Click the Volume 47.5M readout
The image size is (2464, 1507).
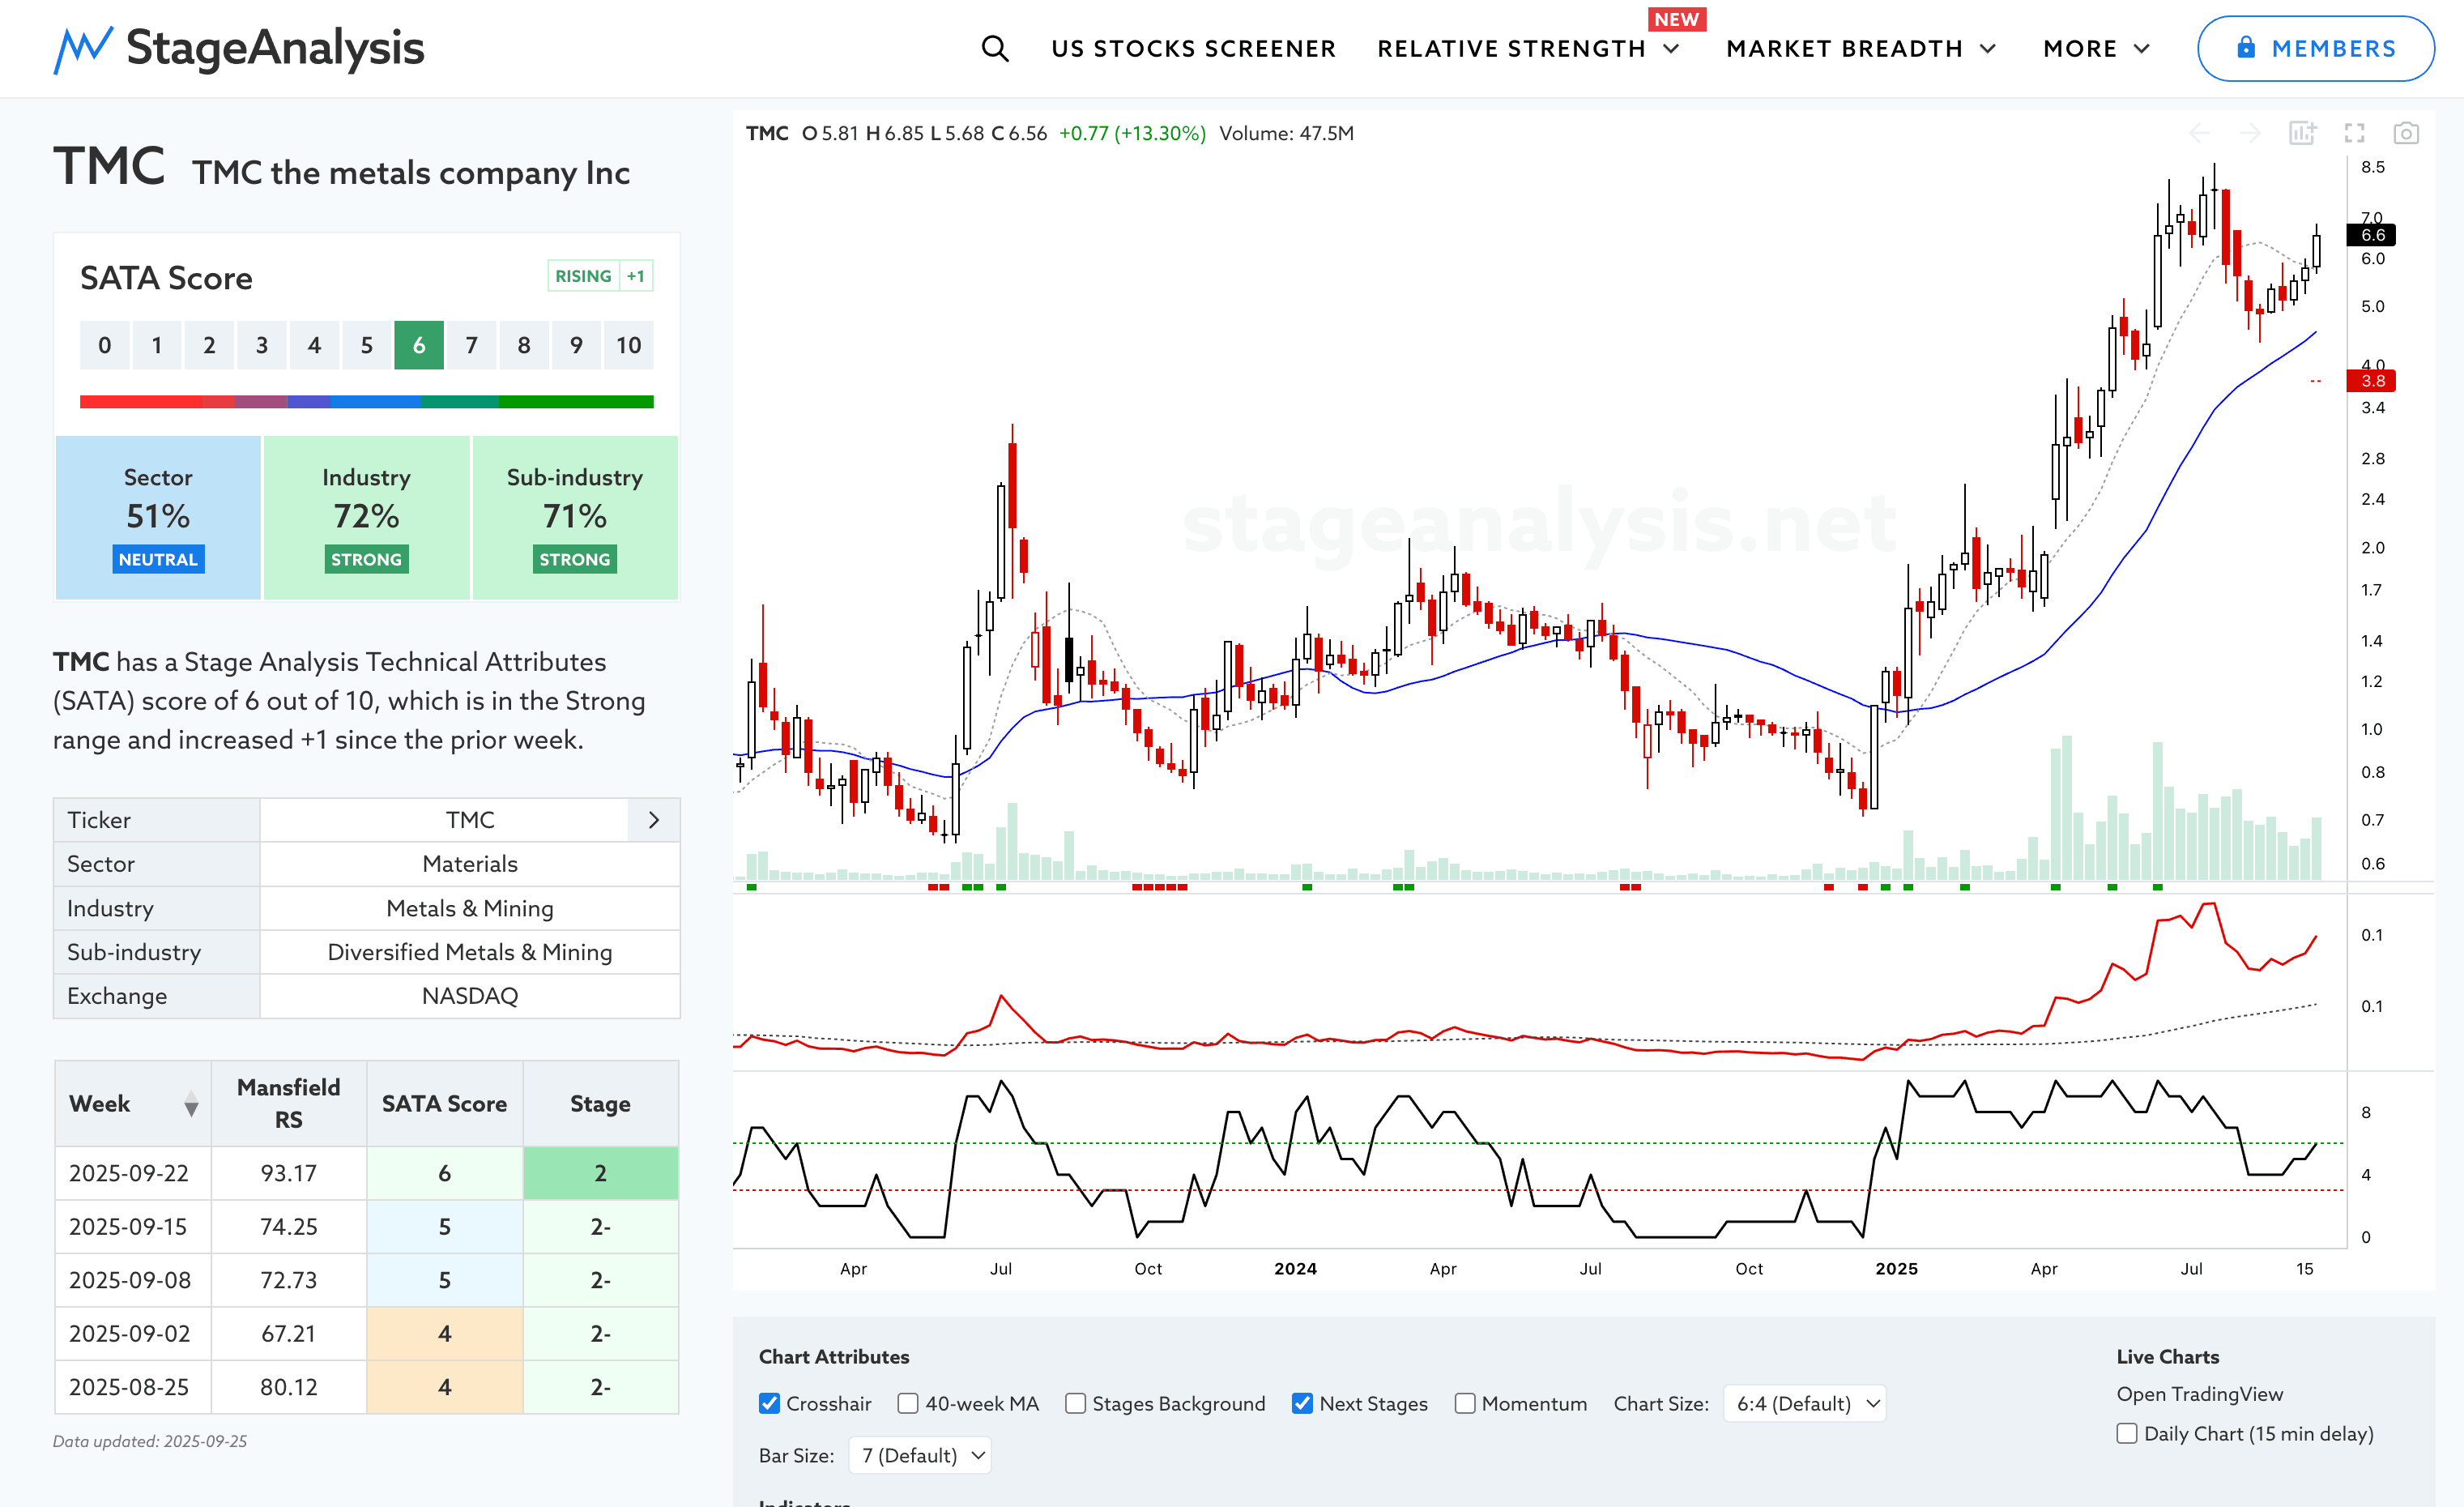pos(1286,133)
